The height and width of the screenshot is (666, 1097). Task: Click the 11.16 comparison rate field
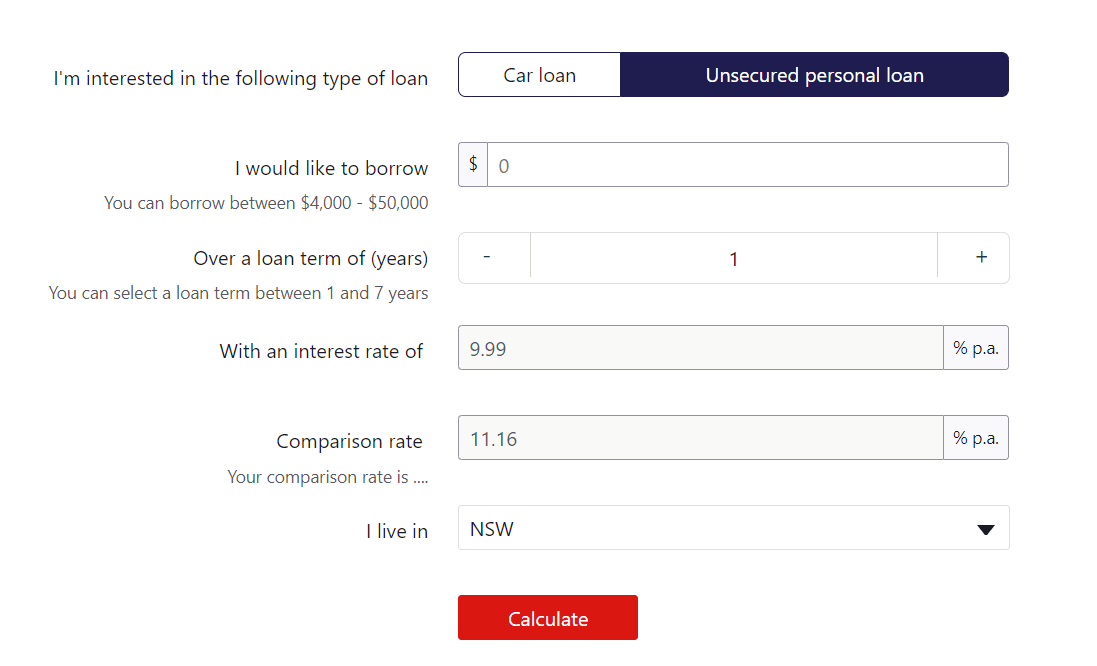(700, 438)
